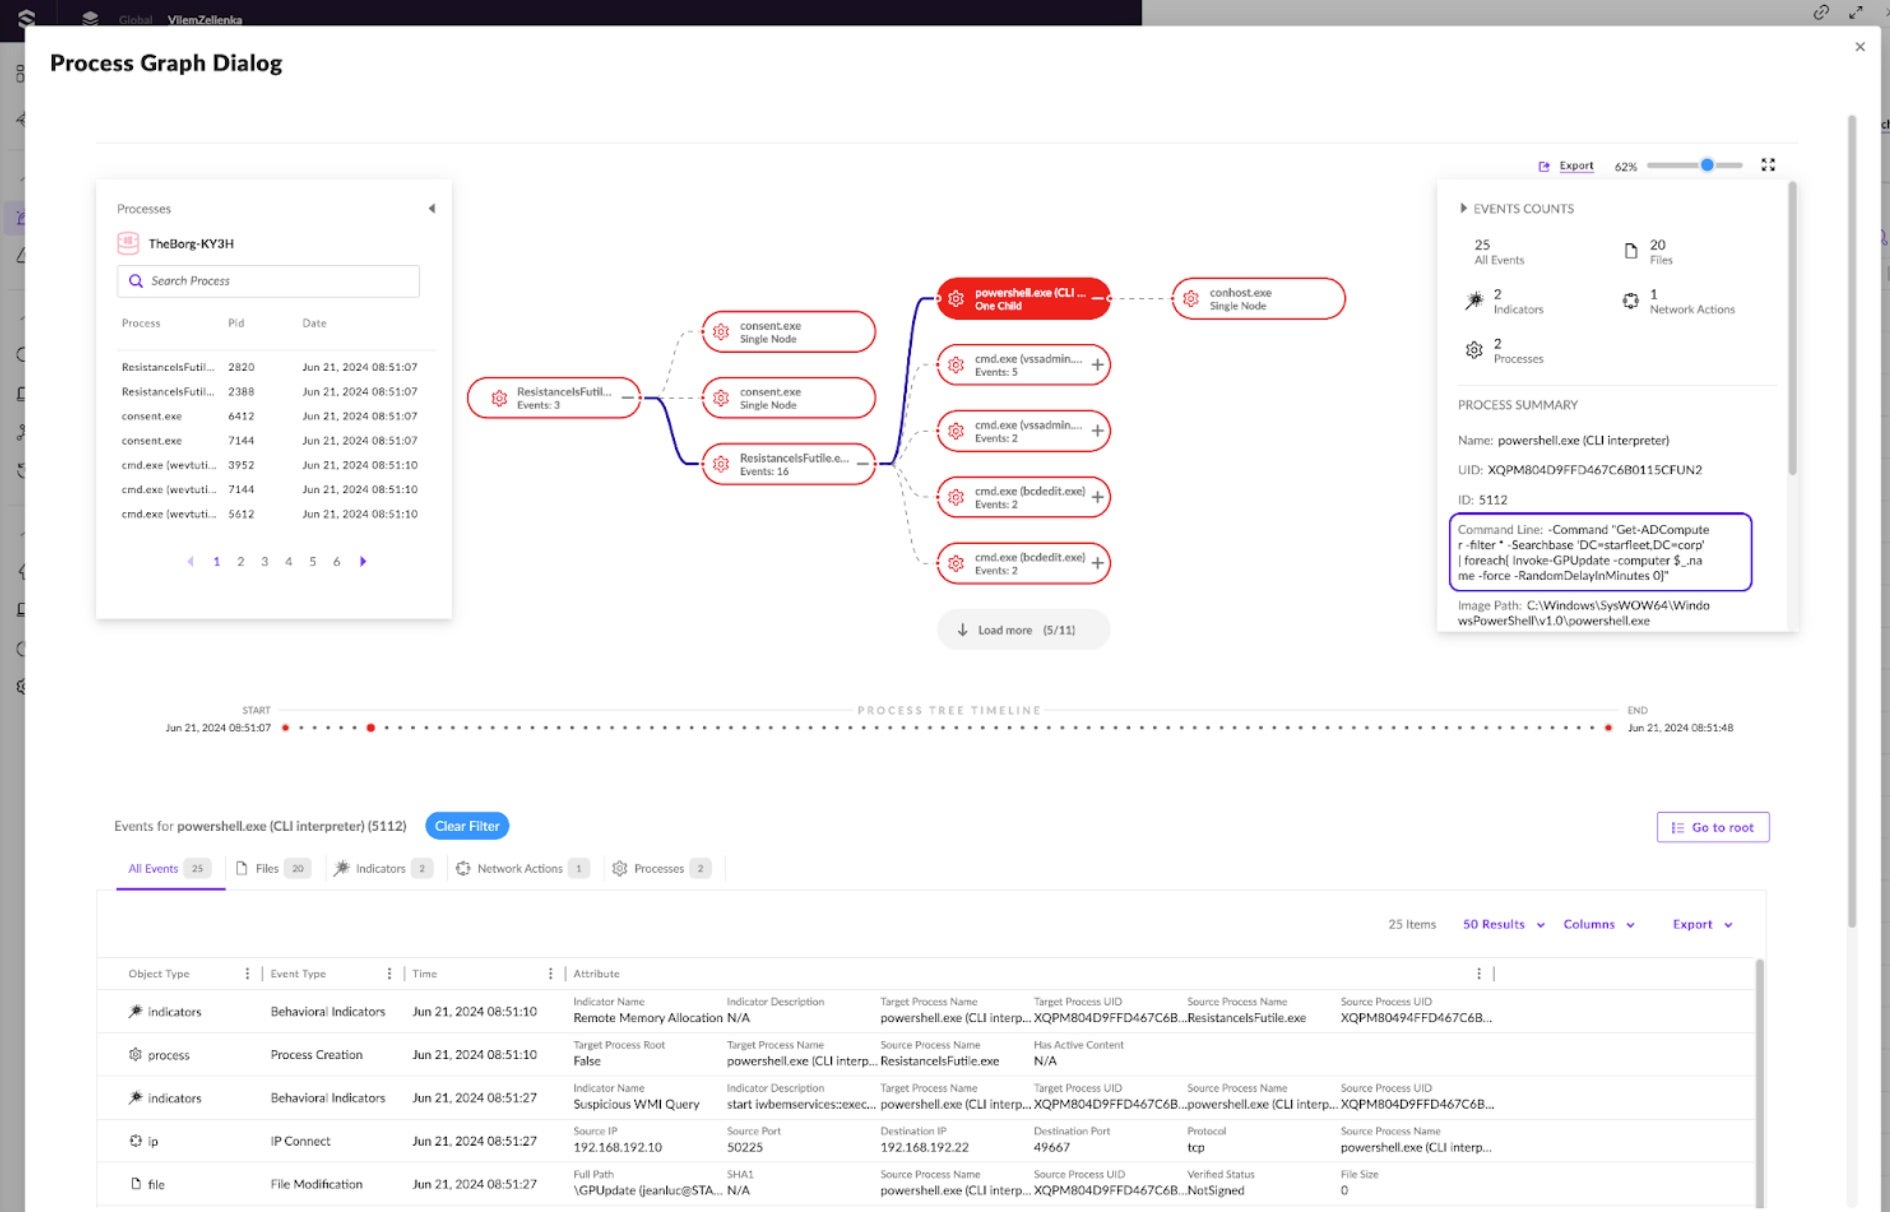Click the search magnifier in Processes panel
The image size is (1890, 1212).
coord(136,281)
